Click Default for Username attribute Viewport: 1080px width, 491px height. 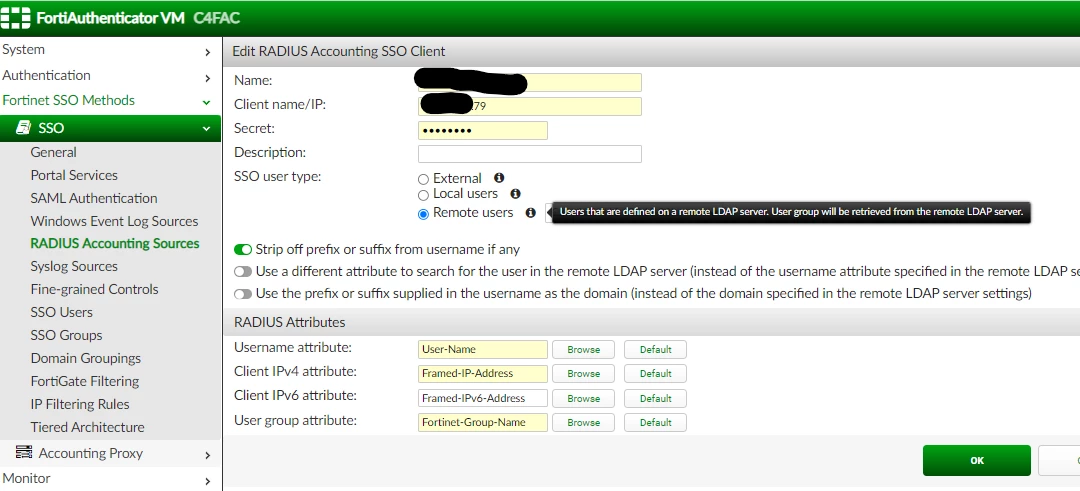coord(655,349)
